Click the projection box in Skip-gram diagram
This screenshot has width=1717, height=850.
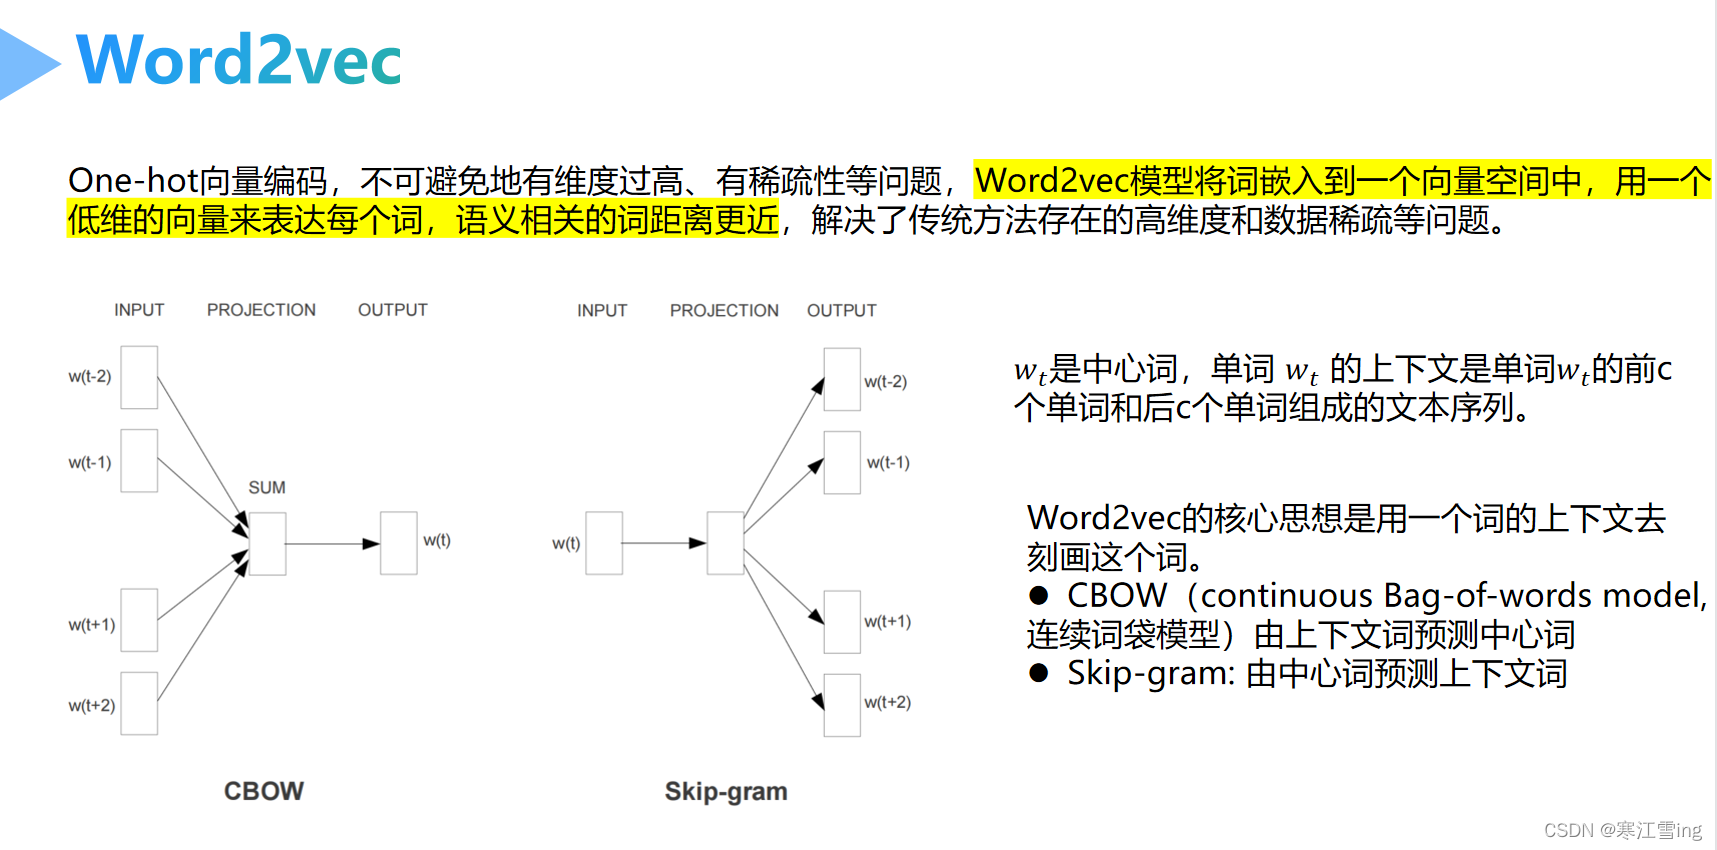click(x=725, y=543)
